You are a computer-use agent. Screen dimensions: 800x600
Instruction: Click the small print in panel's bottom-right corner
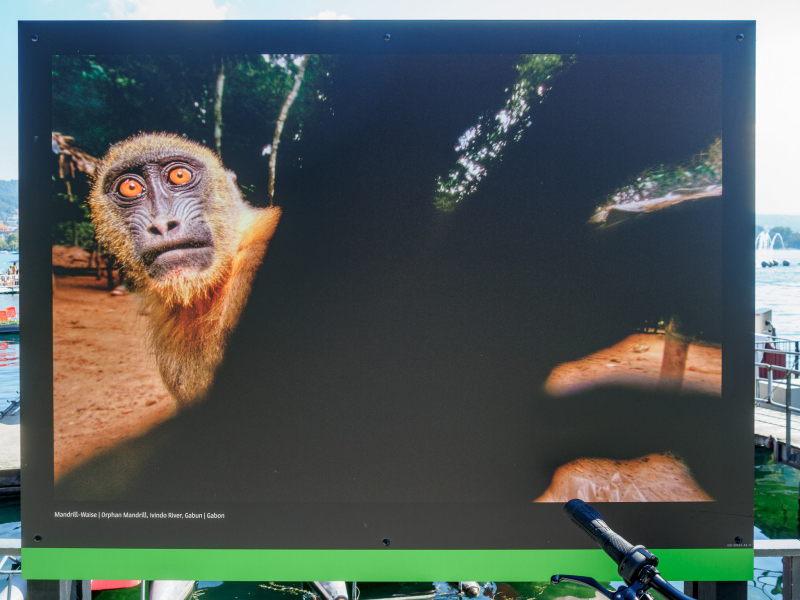tap(738, 544)
